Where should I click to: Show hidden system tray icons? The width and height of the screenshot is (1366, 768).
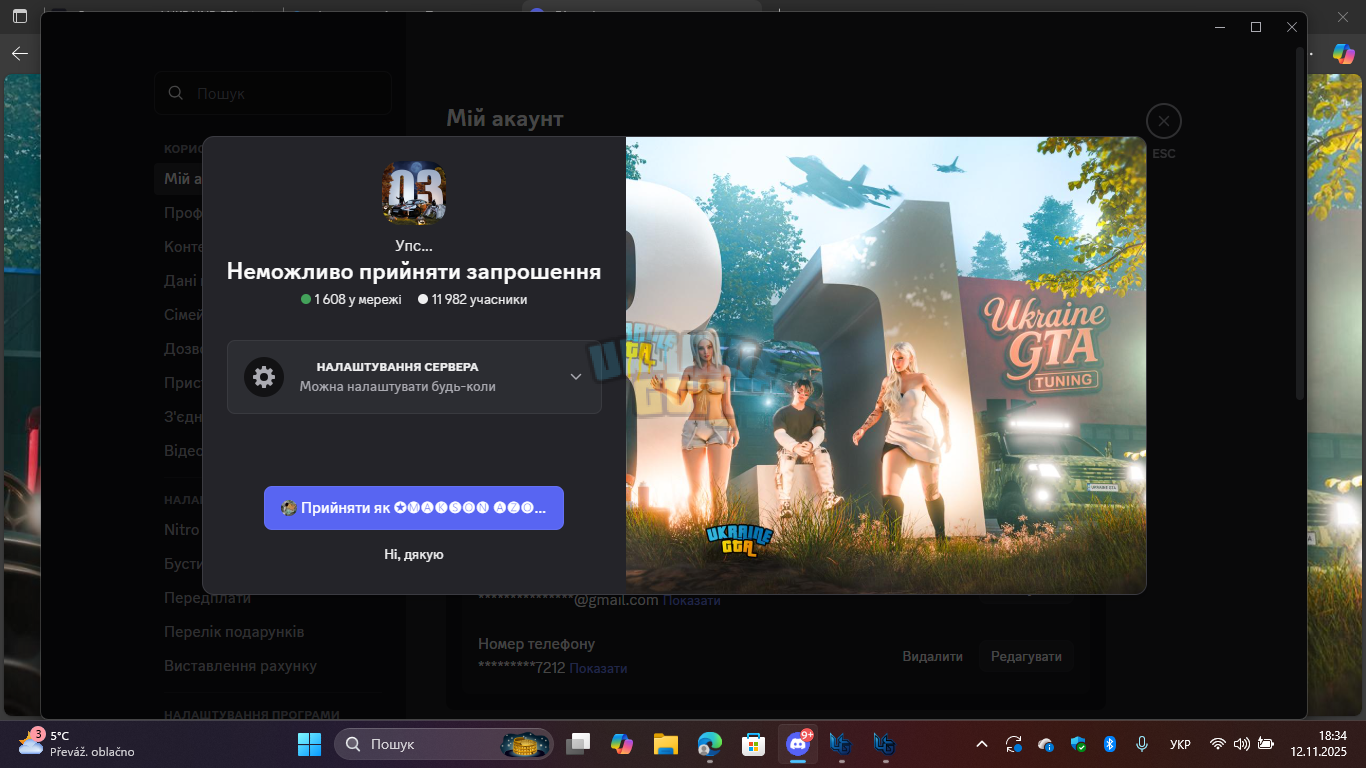coord(982,744)
